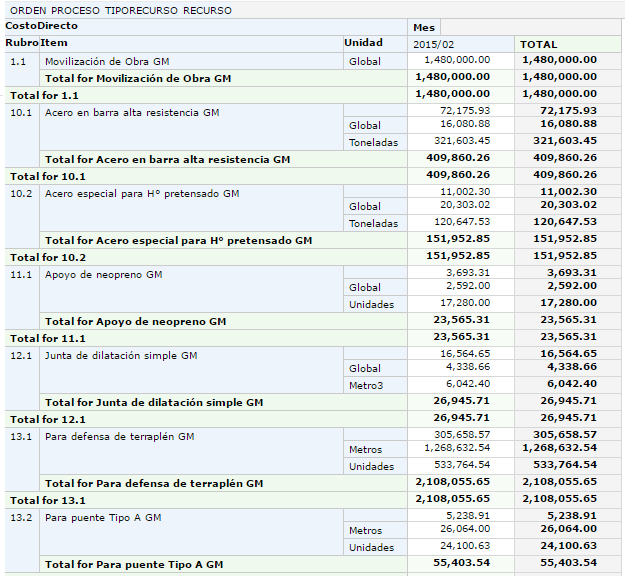Select Para puente Tipo A GM item
625x576 pixels.
pyautogui.click(x=103, y=517)
